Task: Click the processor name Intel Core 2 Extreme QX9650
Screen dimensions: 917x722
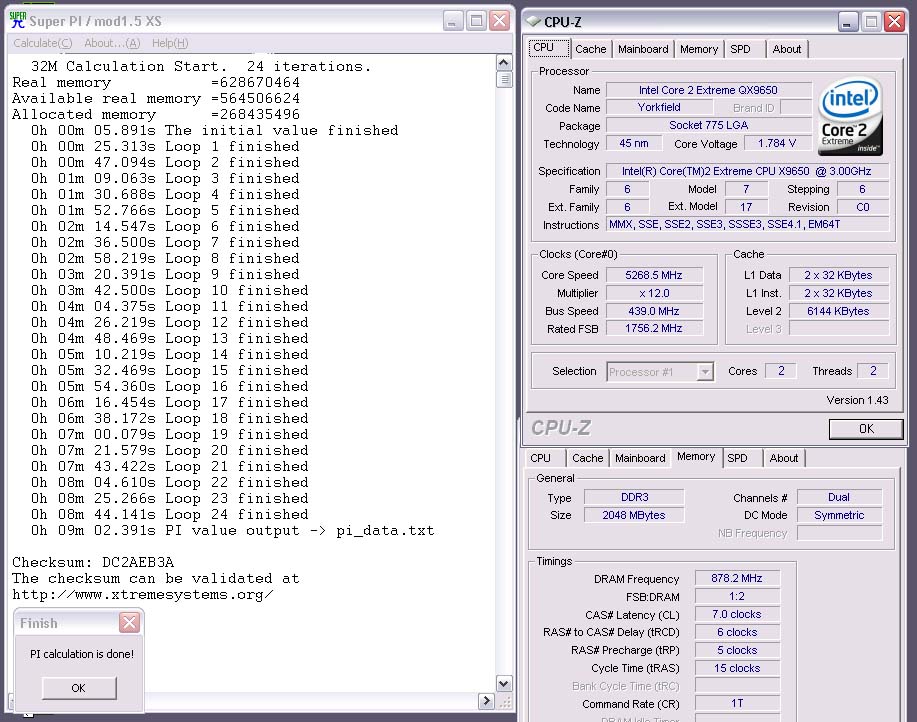Action: [708, 90]
